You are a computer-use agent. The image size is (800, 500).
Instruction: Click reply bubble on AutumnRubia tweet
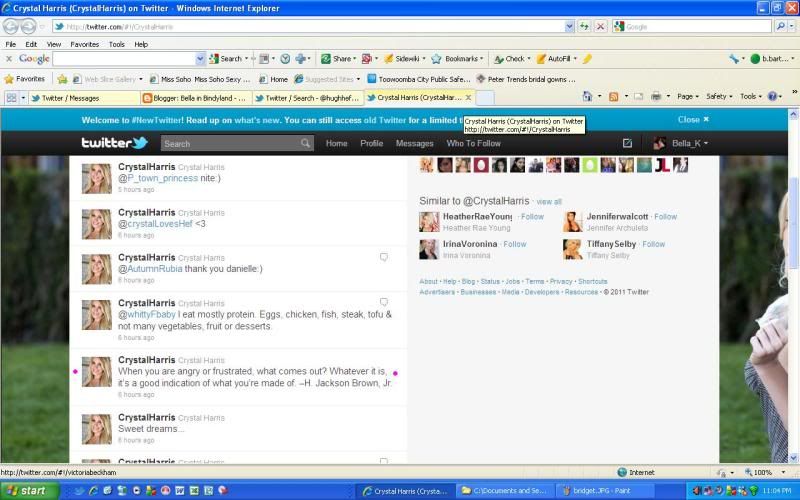coord(384,257)
